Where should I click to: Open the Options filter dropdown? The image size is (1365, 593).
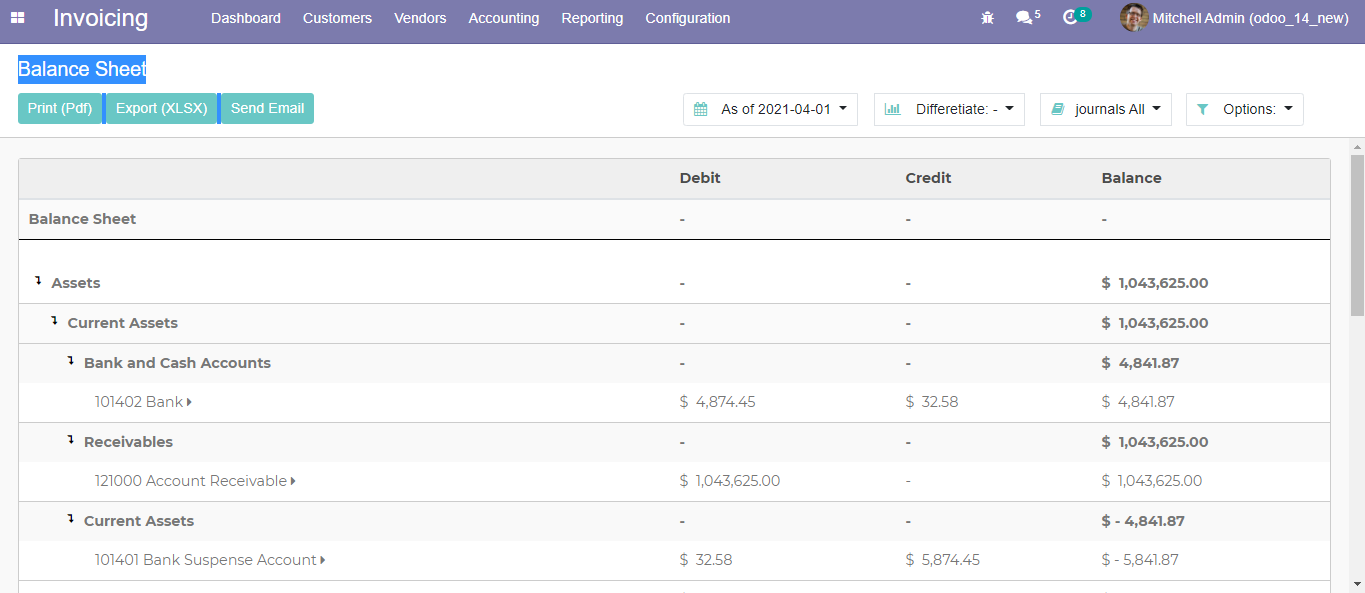click(x=1244, y=109)
